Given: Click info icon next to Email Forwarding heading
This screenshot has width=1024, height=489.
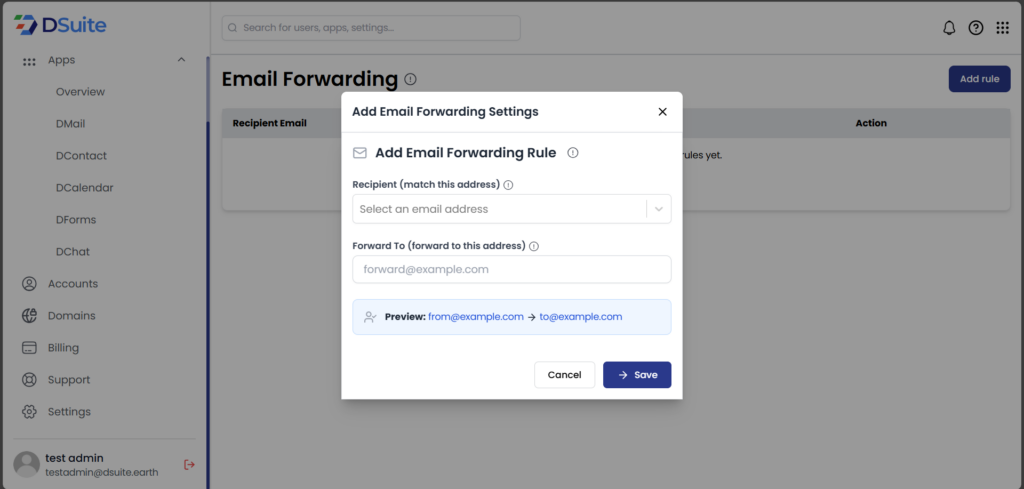Looking at the screenshot, I should 411,79.
